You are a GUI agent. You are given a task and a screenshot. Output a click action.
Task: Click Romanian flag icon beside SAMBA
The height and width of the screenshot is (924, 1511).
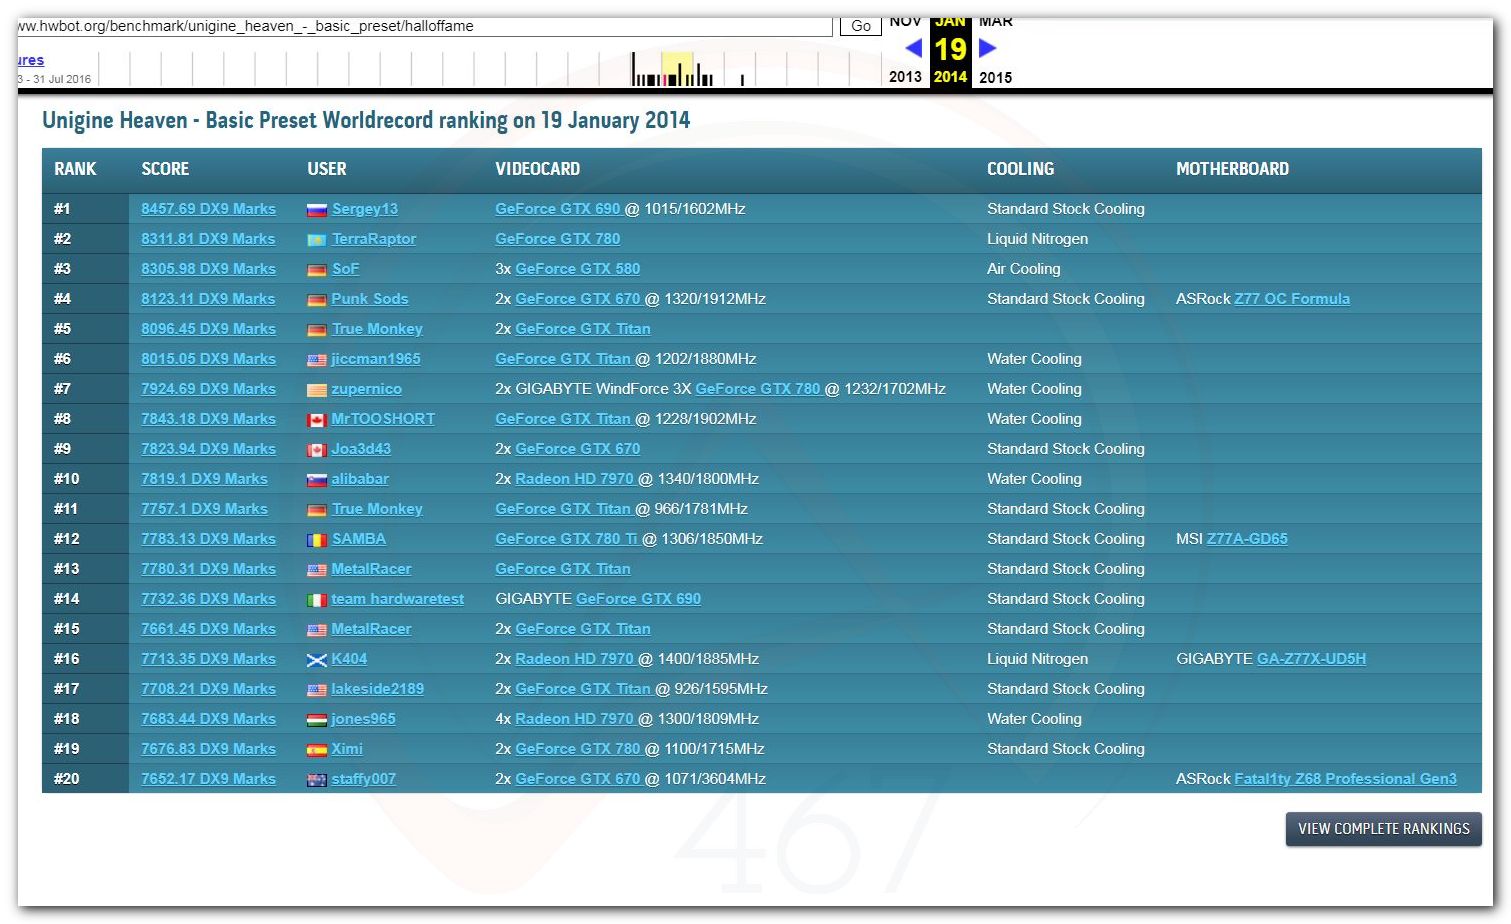click(317, 540)
